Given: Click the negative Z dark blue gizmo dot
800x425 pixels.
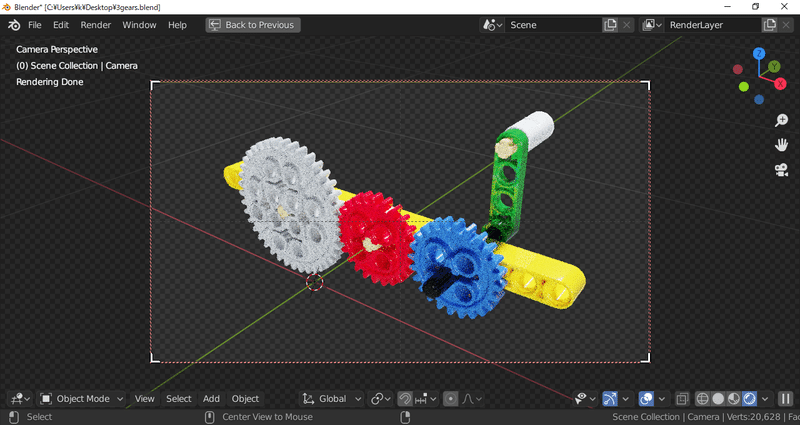Looking at the screenshot, I should 759,99.
